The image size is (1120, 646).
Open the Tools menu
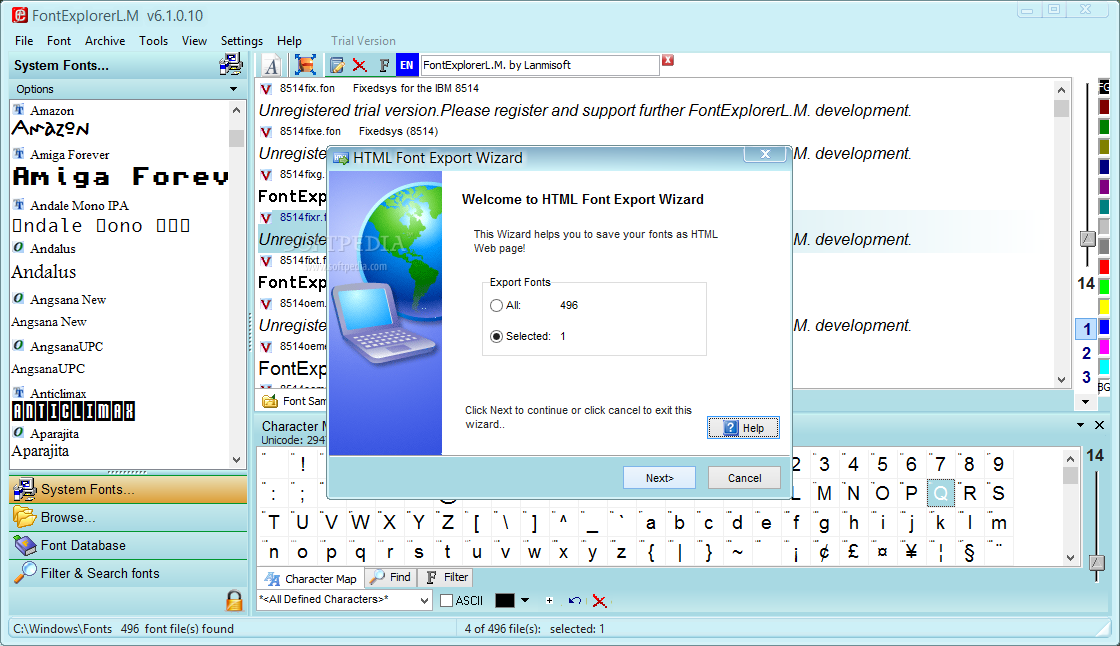[x=154, y=41]
